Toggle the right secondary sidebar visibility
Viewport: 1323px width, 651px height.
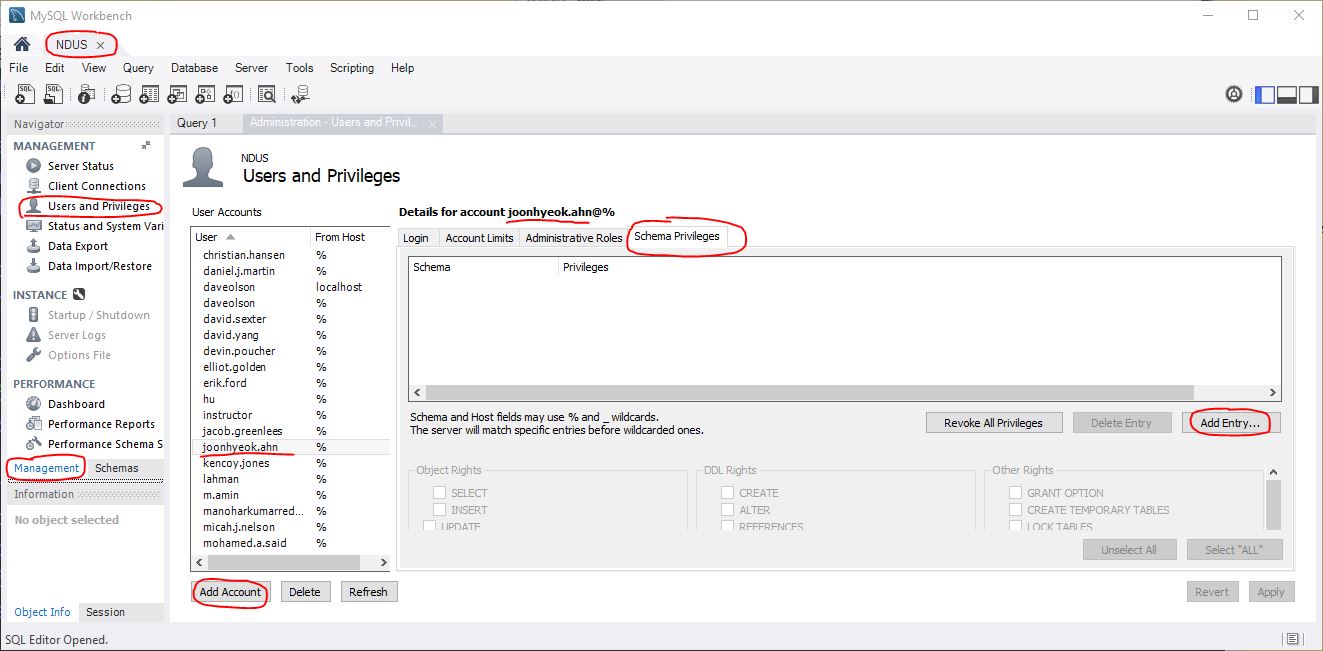(x=1308, y=94)
